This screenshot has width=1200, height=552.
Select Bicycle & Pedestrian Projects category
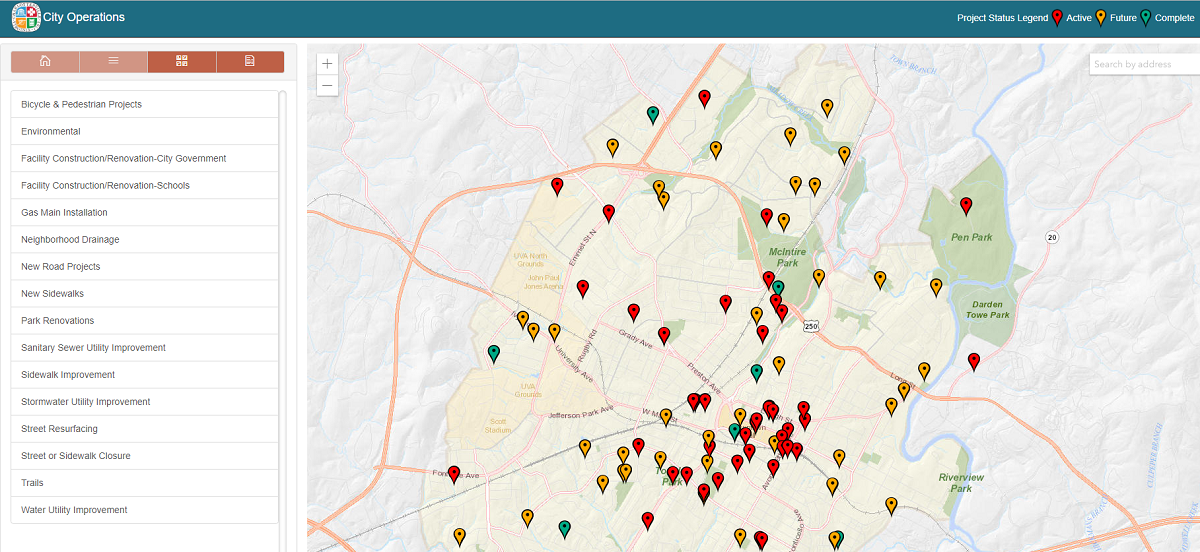144,104
